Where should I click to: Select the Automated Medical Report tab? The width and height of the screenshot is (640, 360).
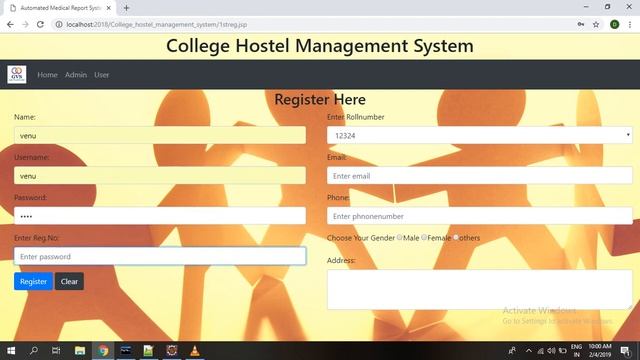click(x=60, y=8)
